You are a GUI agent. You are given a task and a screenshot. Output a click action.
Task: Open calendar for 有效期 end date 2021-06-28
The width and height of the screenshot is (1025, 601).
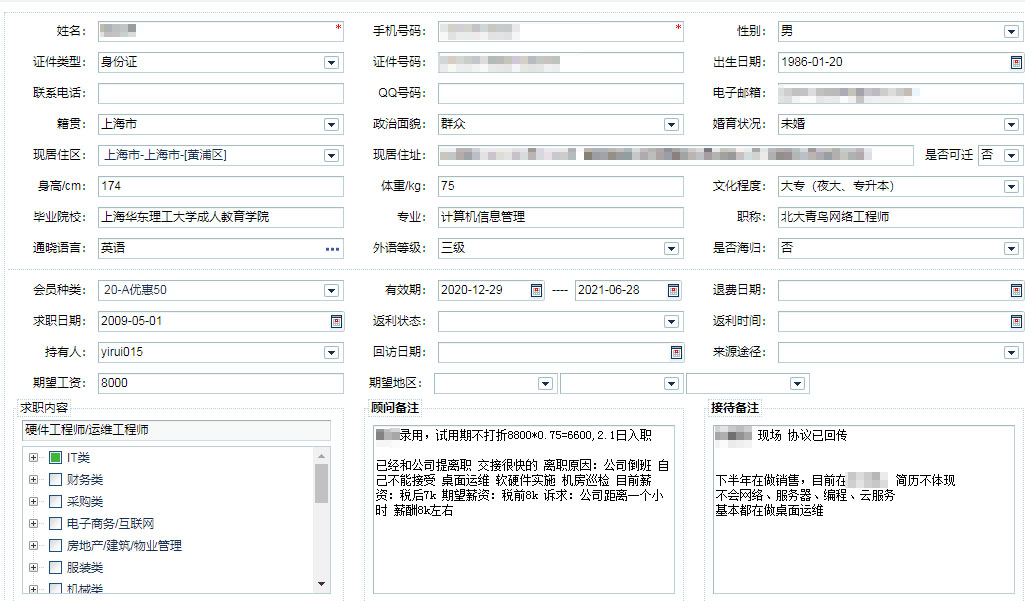coord(673,290)
